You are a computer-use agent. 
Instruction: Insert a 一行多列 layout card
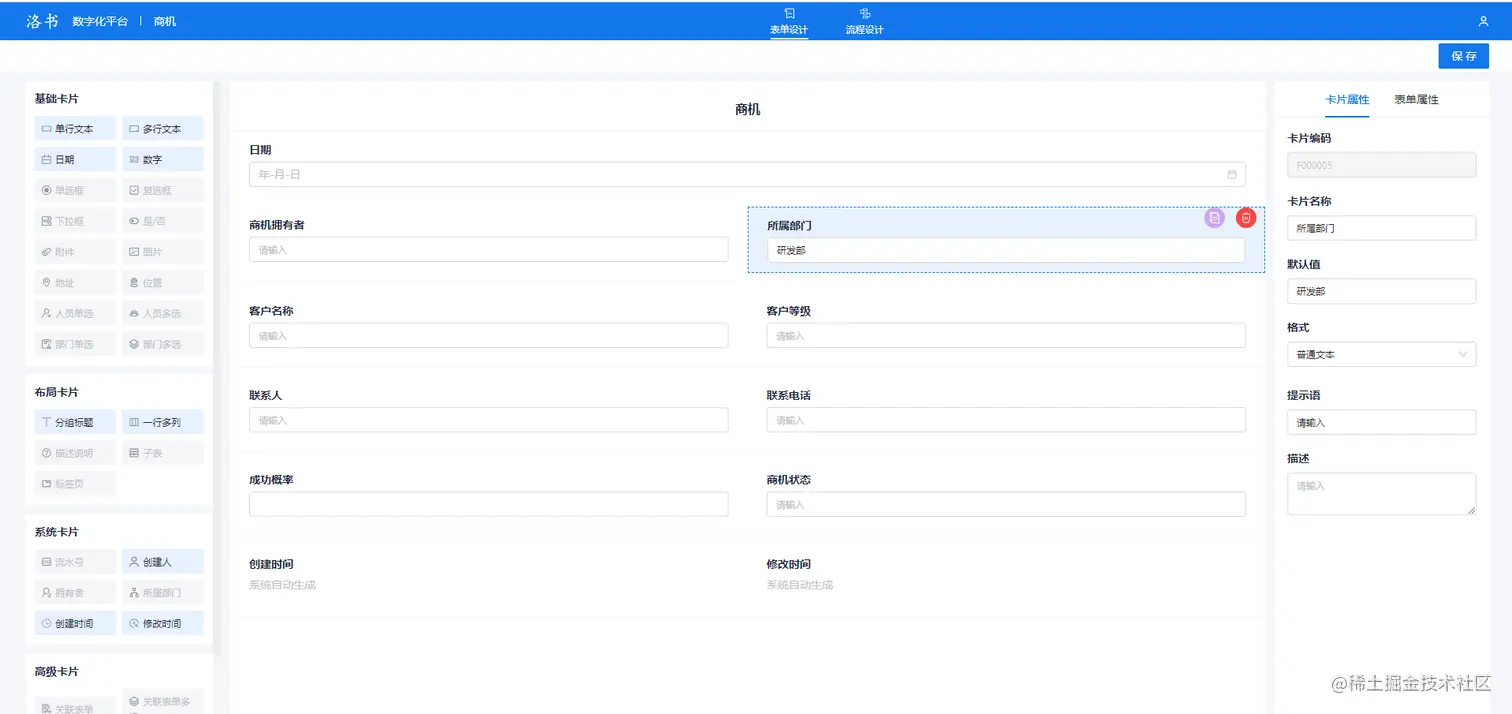[163, 422]
